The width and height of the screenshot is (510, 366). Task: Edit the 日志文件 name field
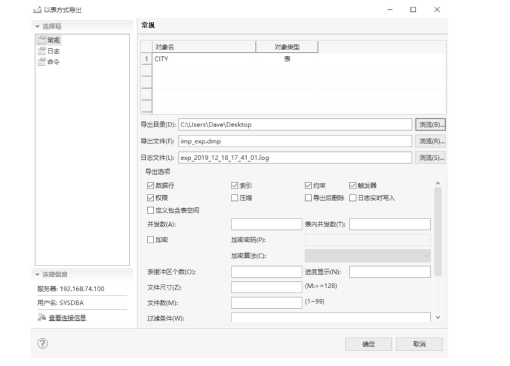pyautogui.click(x=295, y=158)
